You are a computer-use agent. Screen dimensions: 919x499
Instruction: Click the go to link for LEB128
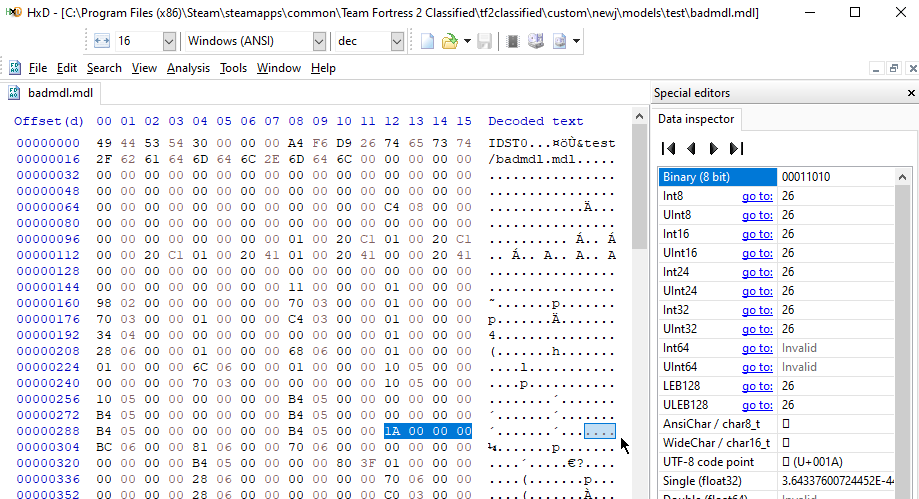click(757, 386)
